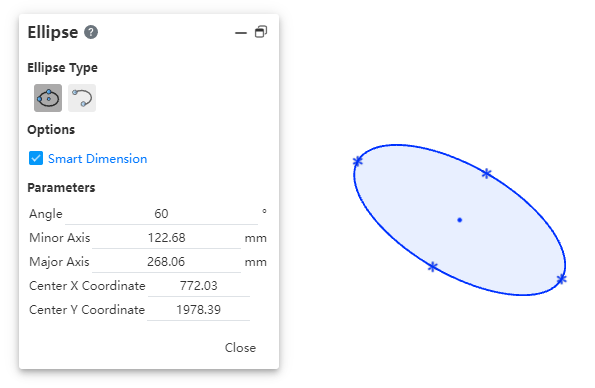Minimize the Ellipse panel

241,33
